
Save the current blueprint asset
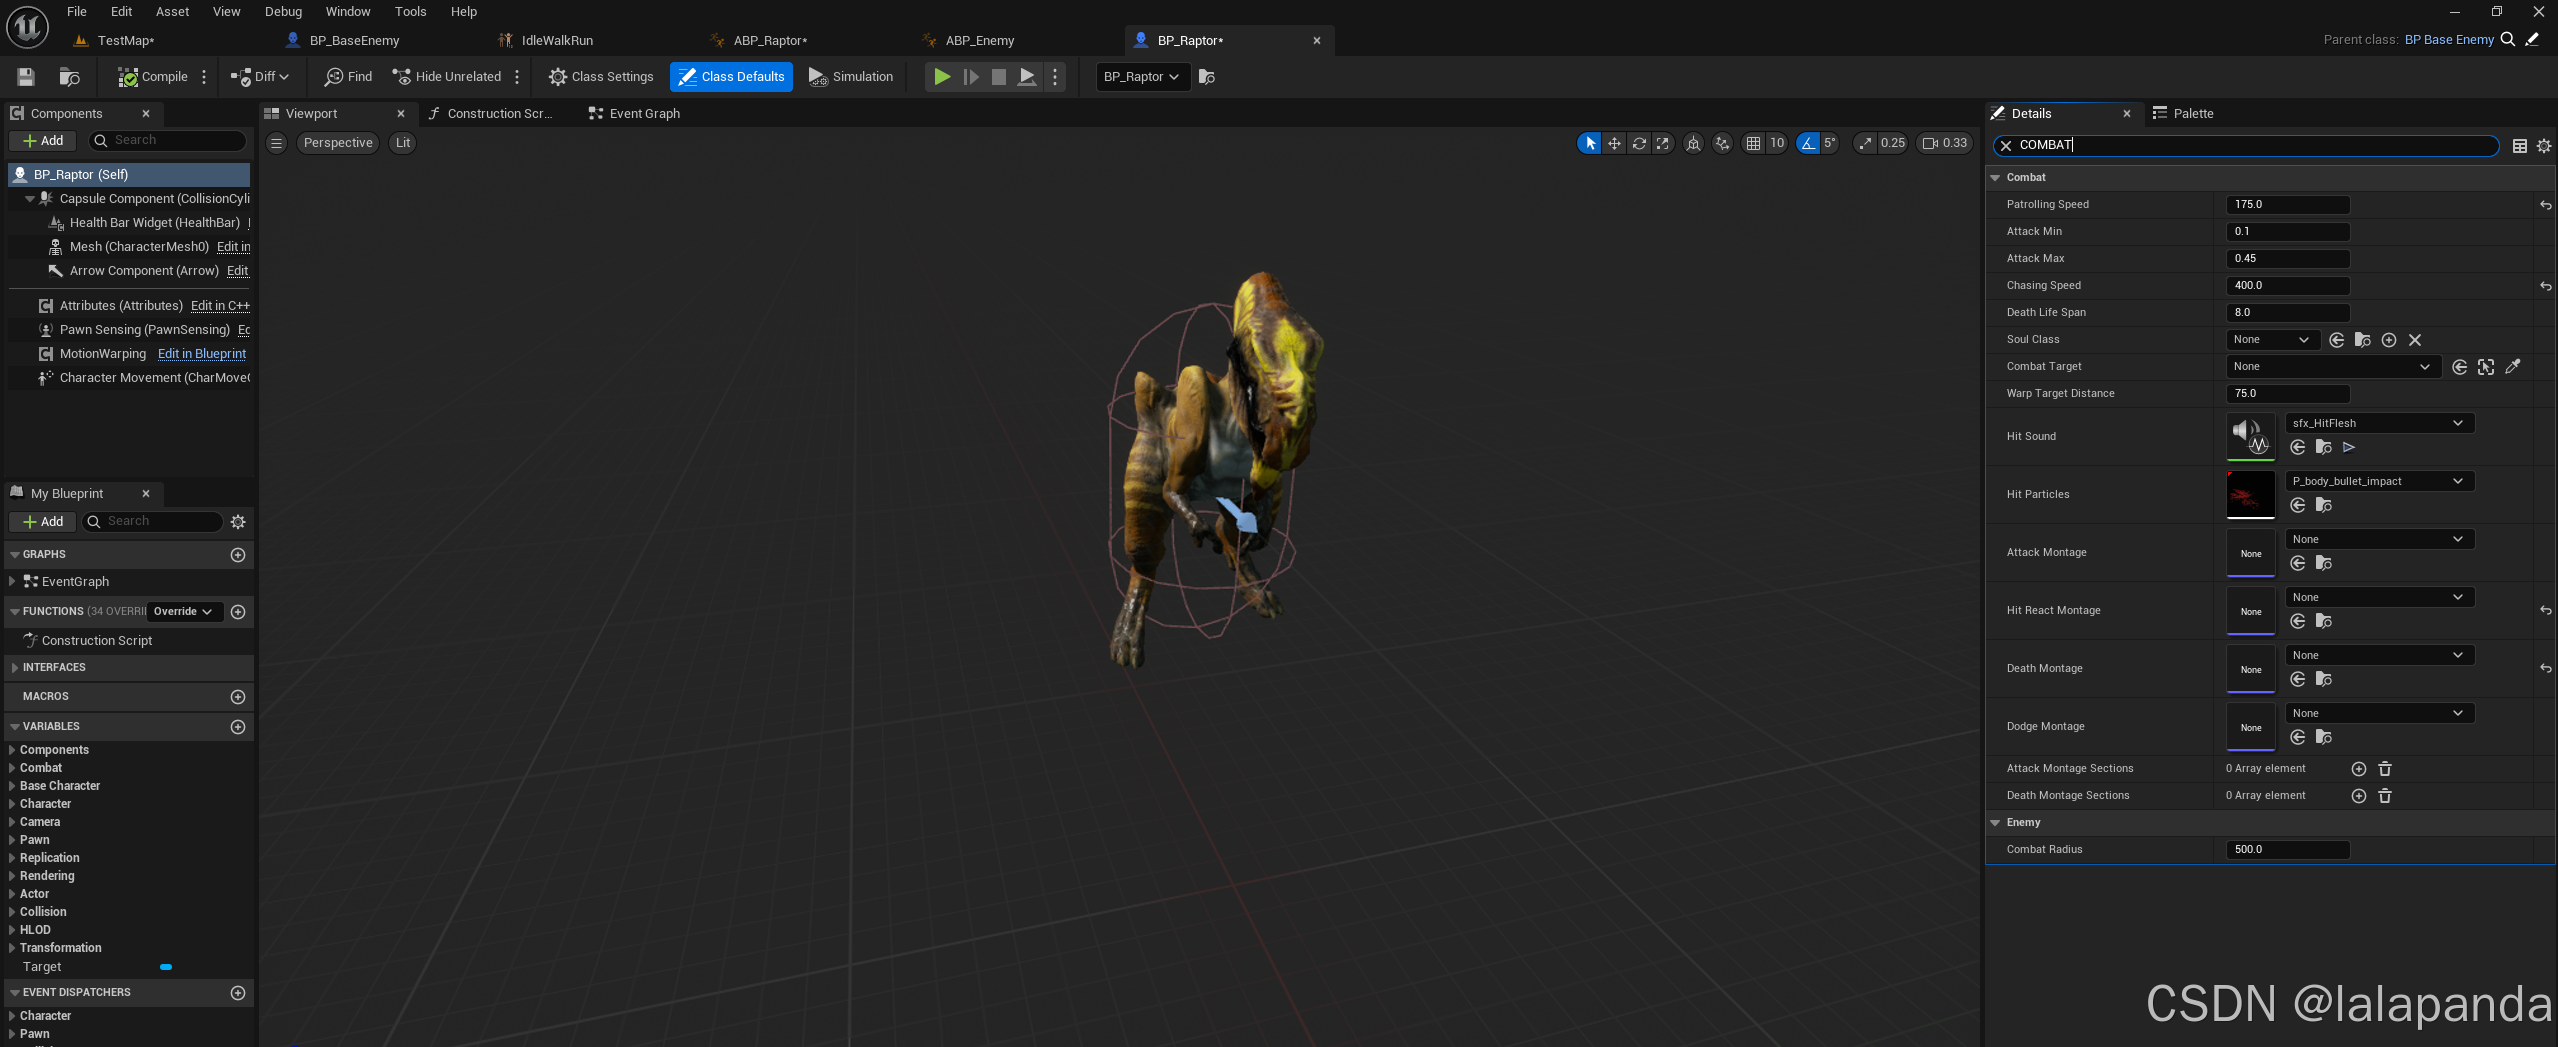tap(26, 77)
